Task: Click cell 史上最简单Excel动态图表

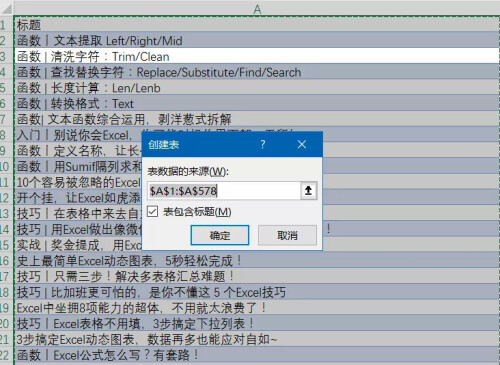Action: pyautogui.click(x=257, y=261)
